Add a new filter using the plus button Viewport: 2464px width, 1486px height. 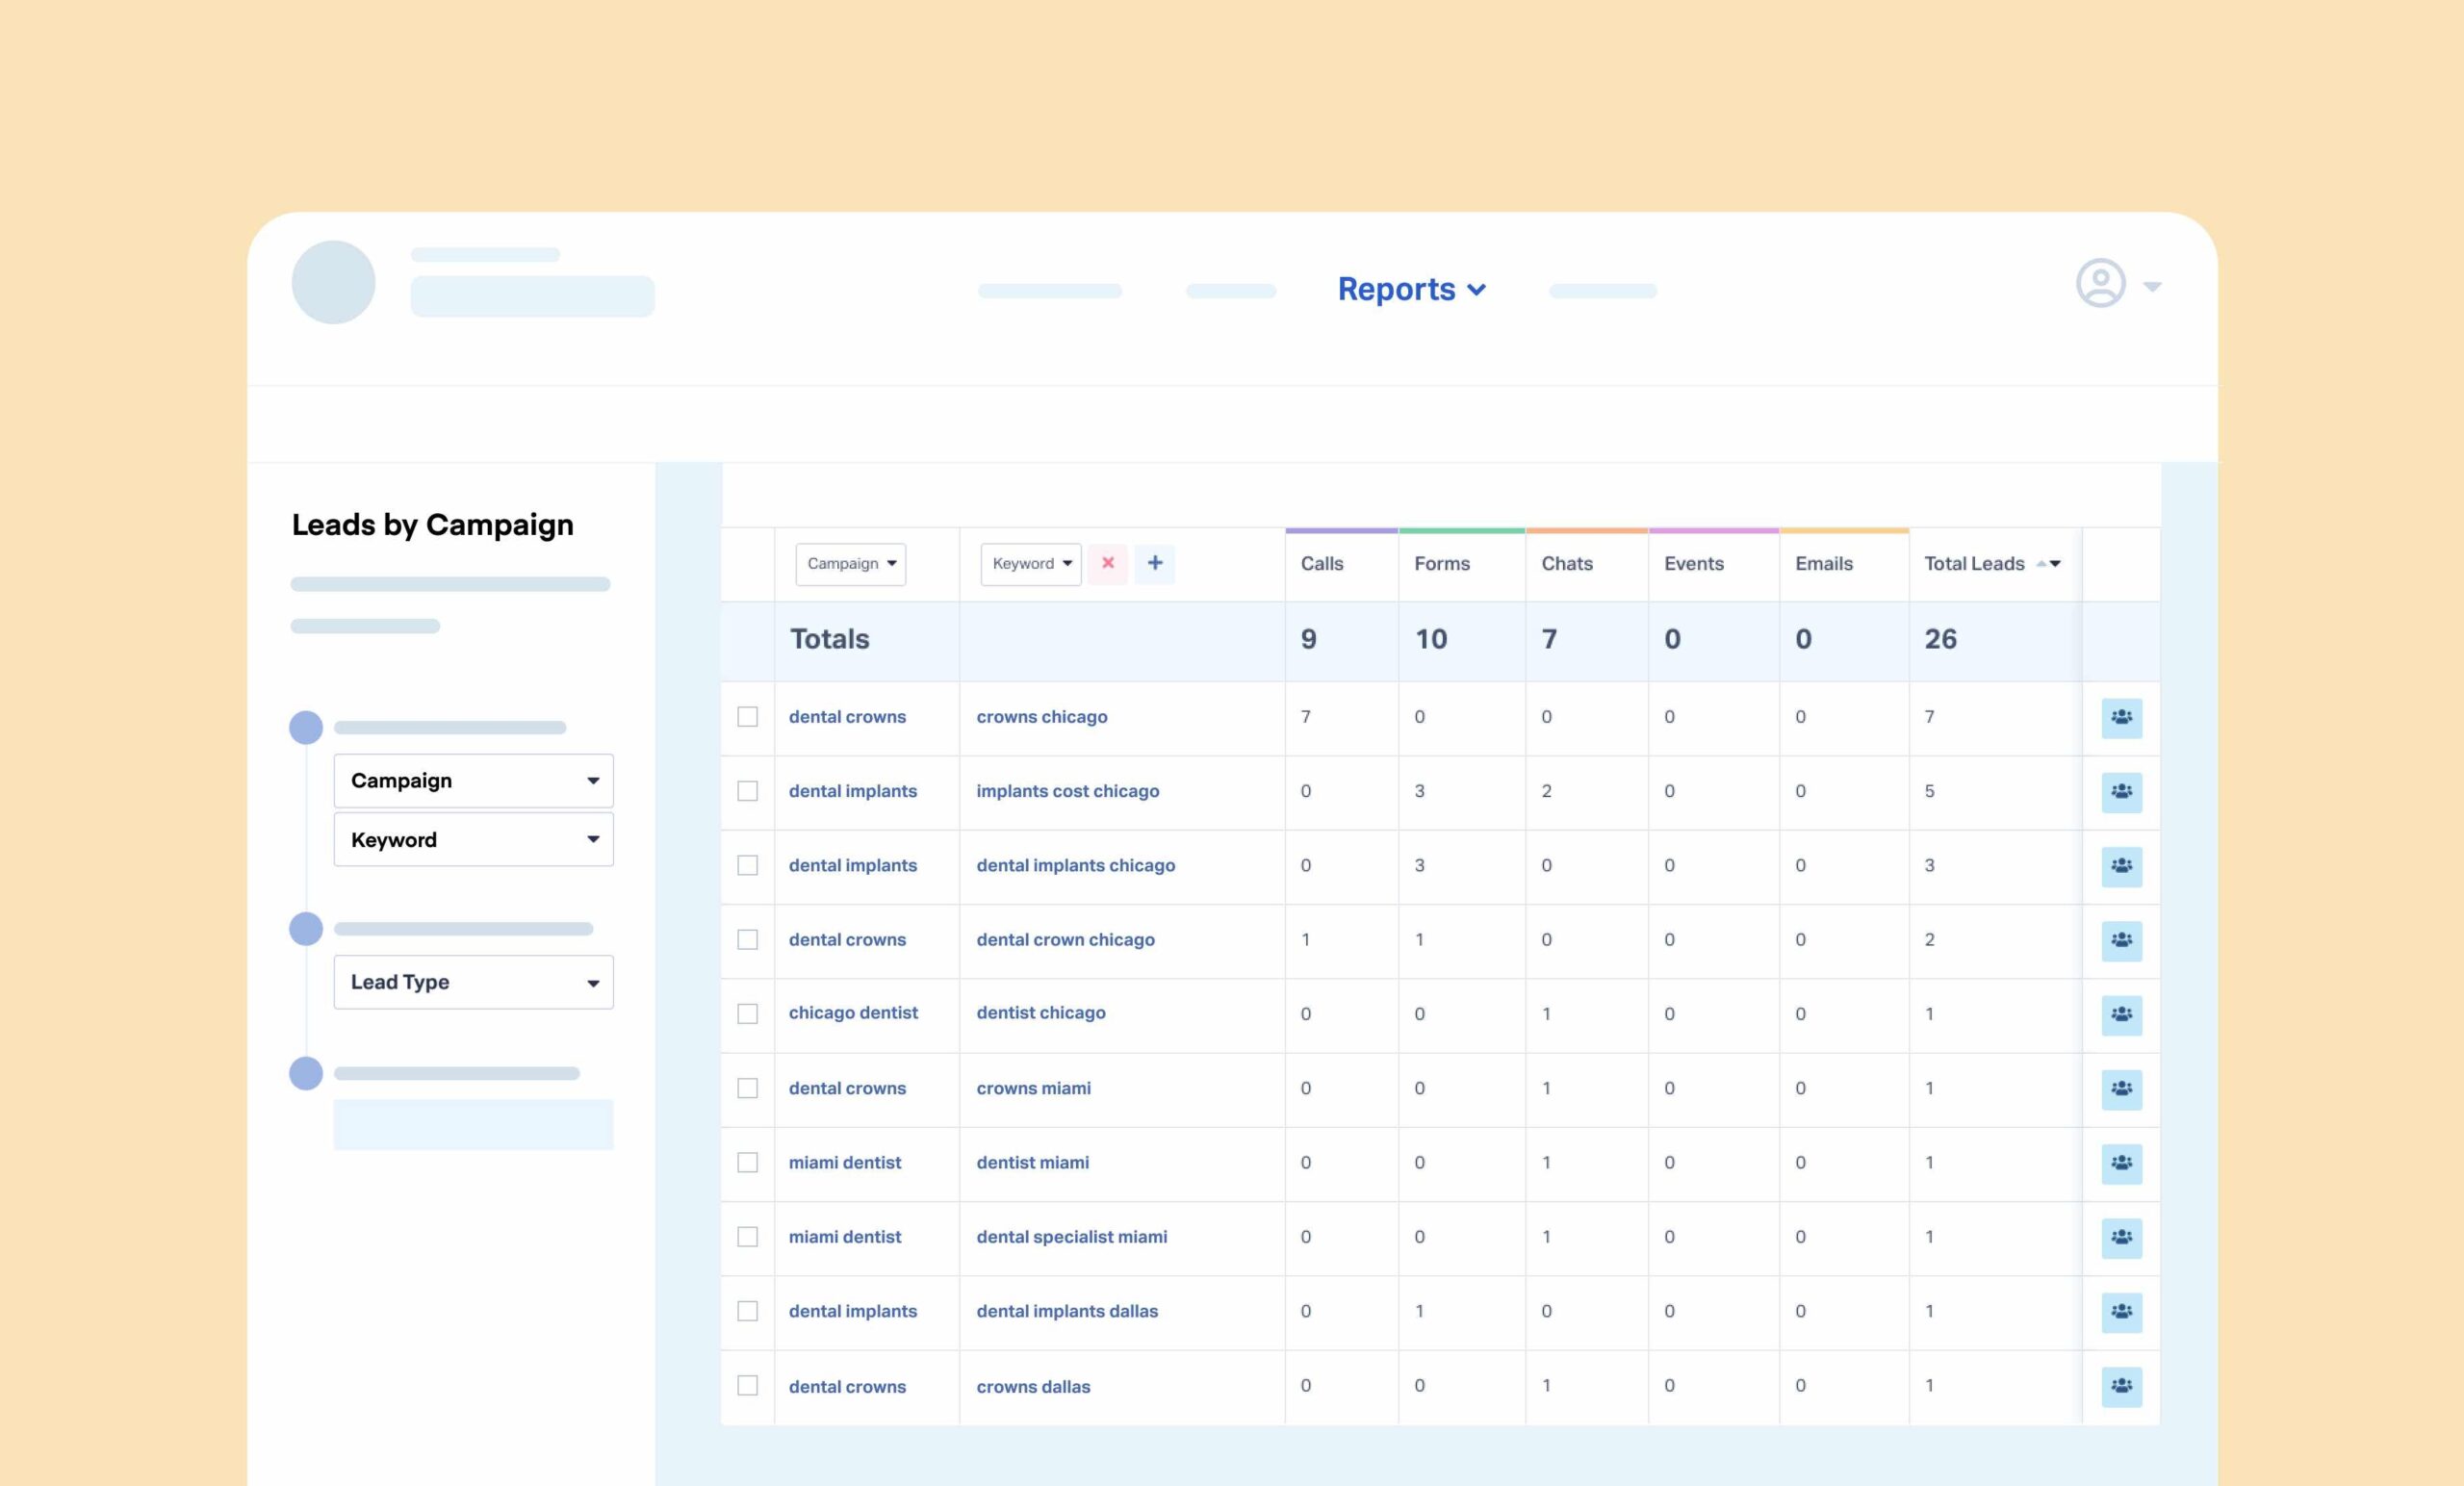(x=1156, y=563)
